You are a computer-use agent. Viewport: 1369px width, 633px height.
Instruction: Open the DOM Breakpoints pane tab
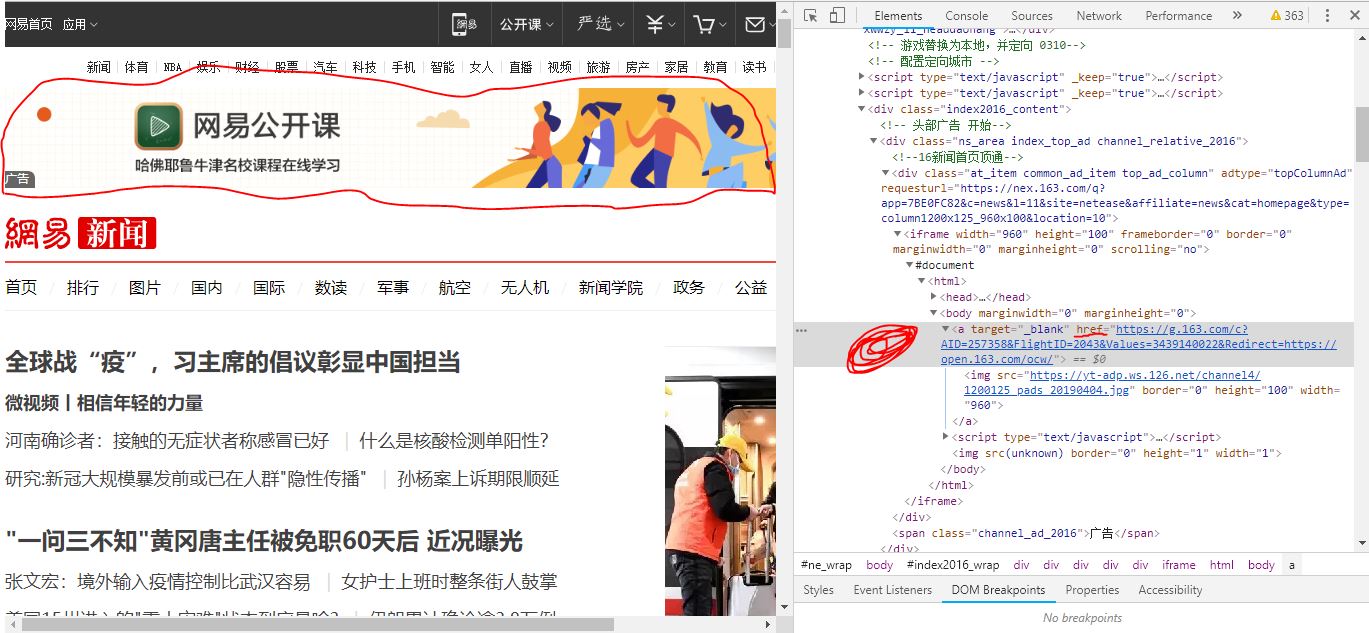click(998, 590)
